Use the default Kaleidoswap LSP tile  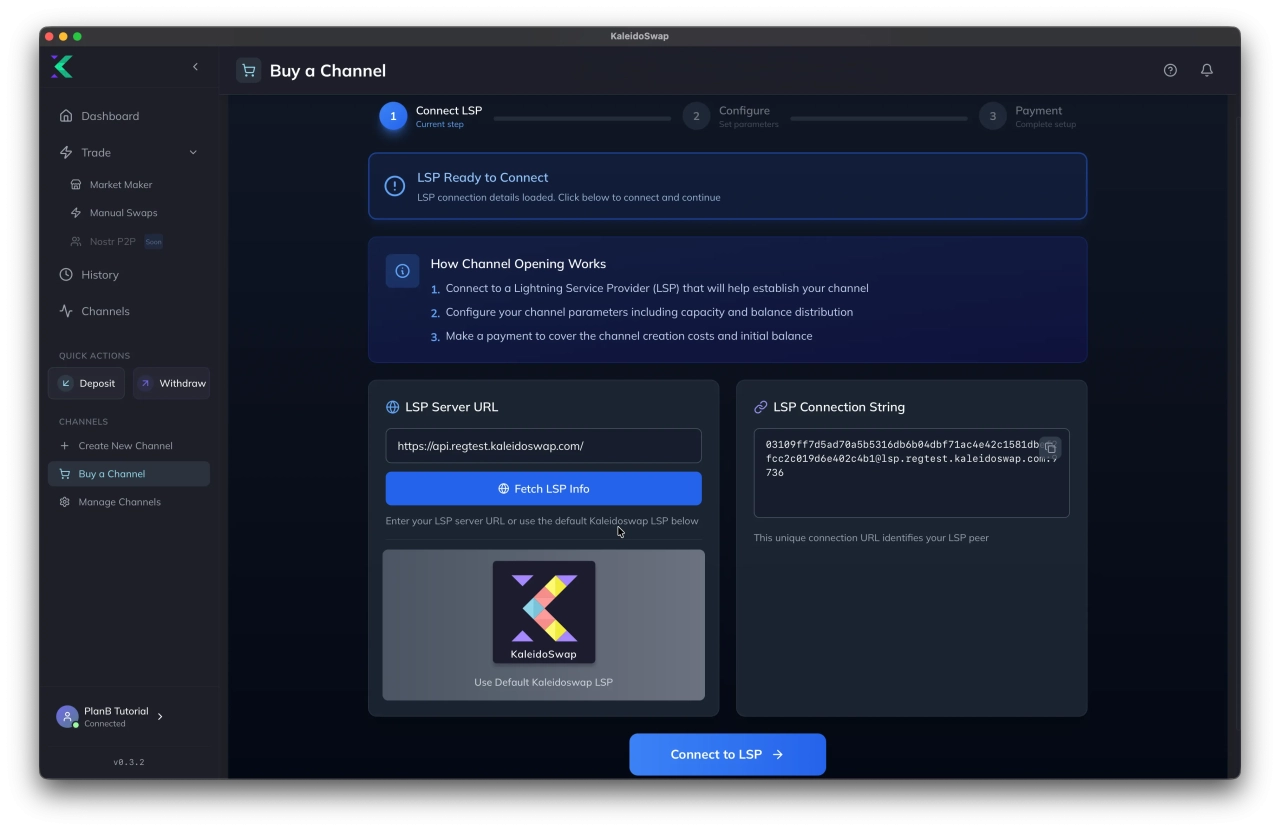click(x=543, y=625)
